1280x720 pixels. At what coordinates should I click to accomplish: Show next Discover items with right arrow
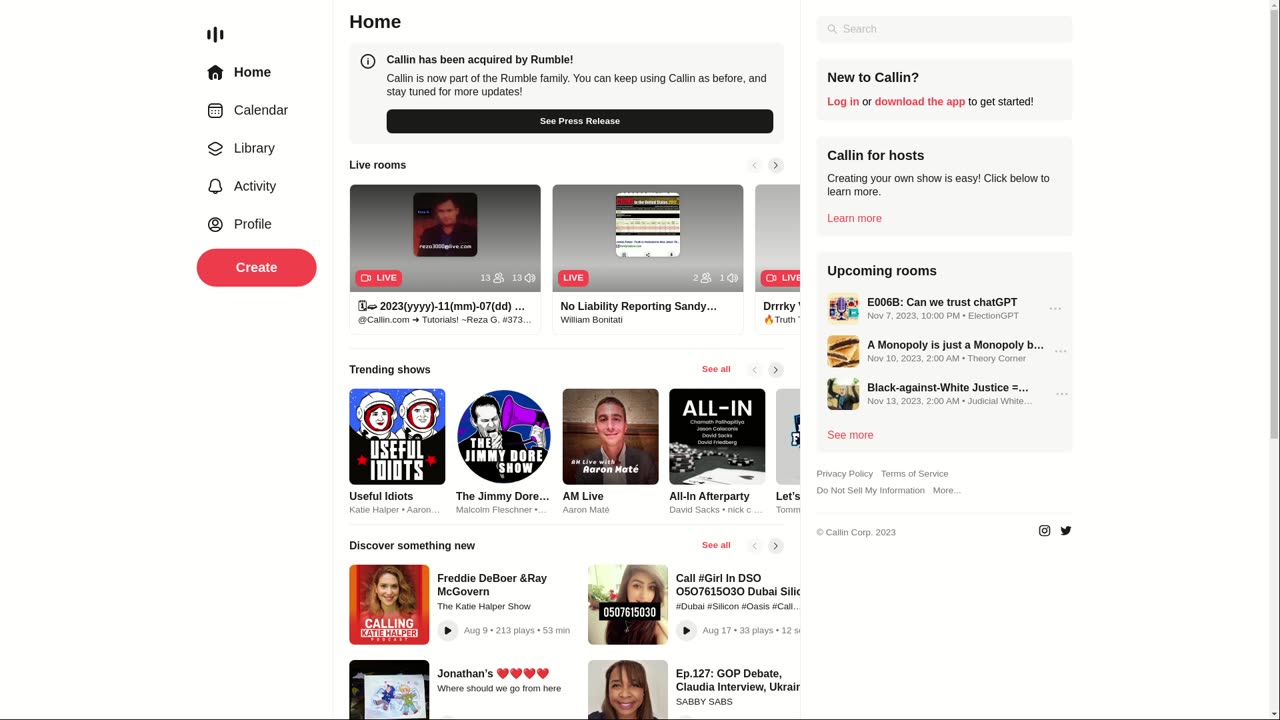click(x=775, y=546)
